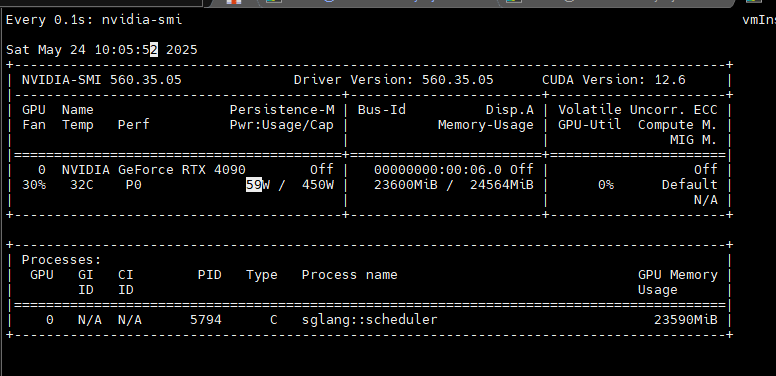Click the 'MIG M.' column label

[694, 140]
